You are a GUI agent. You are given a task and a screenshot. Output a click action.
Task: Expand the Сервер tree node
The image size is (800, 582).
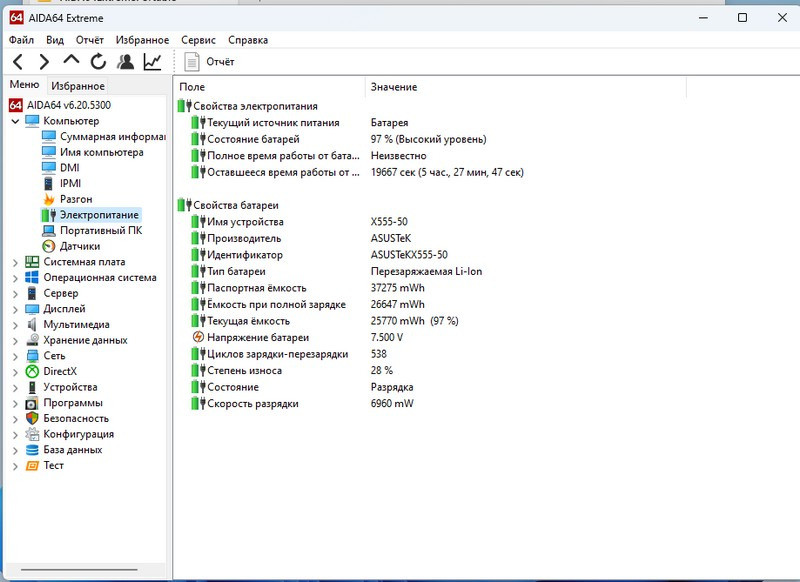(x=15, y=294)
